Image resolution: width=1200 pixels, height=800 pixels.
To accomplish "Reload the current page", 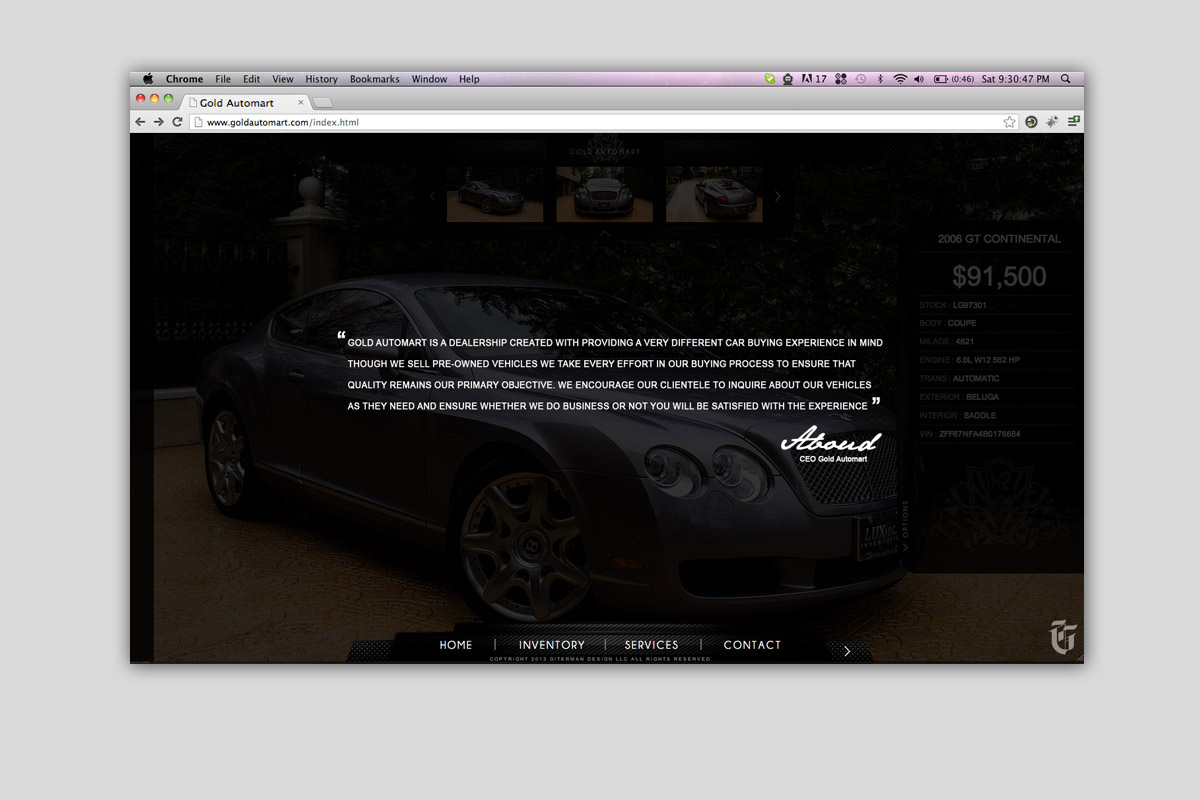I will click(x=177, y=122).
